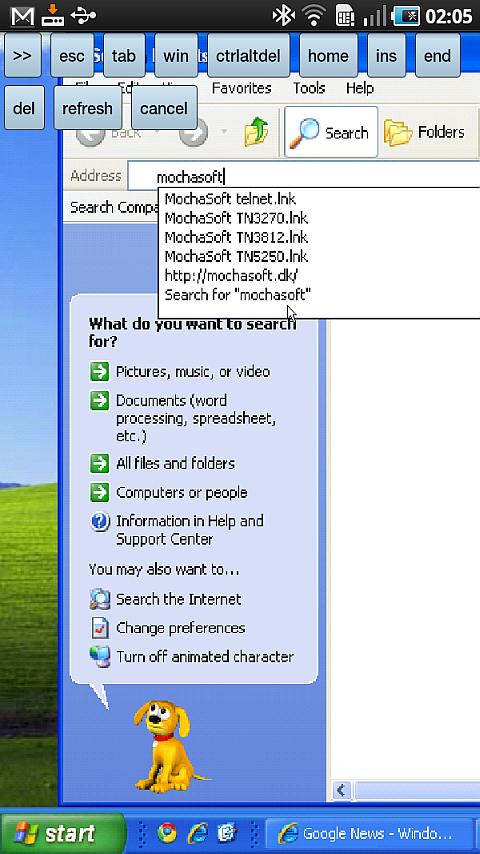The height and width of the screenshot is (854, 480).
Task: Click Documents (word processing, spreadsheet) link
Action: click(196, 418)
